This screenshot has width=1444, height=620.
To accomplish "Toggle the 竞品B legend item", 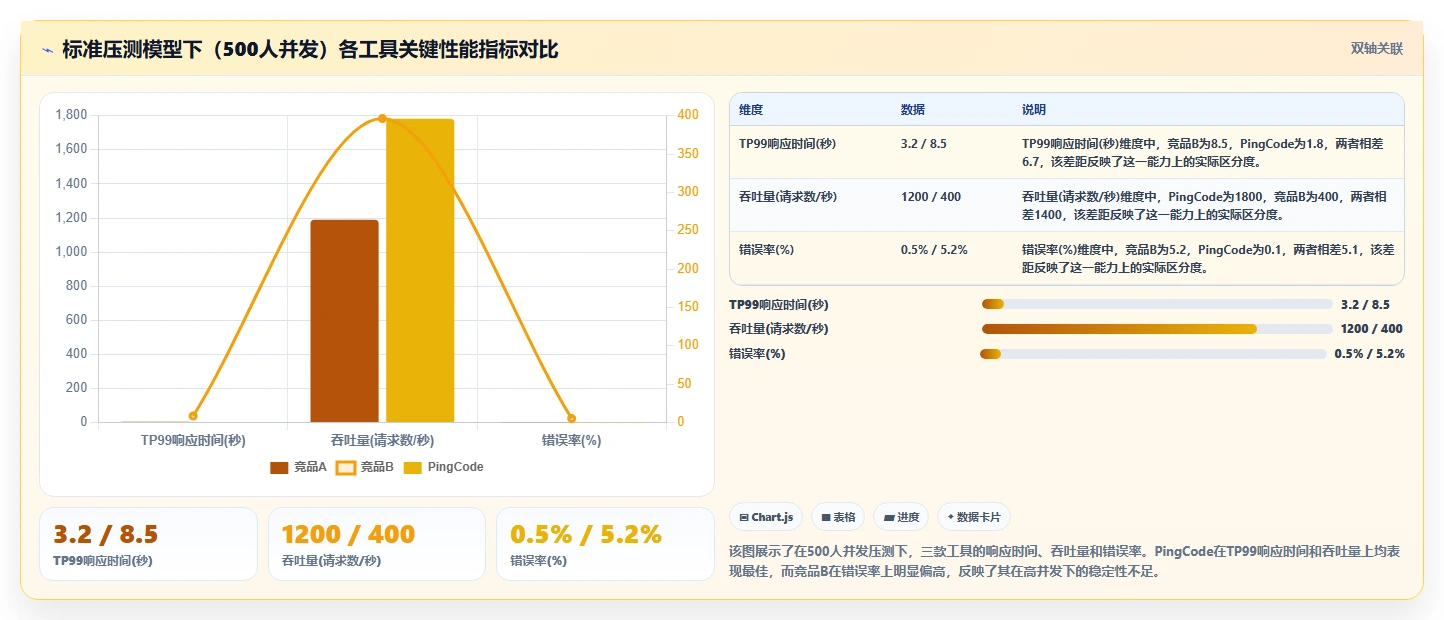I will [x=365, y=467].
